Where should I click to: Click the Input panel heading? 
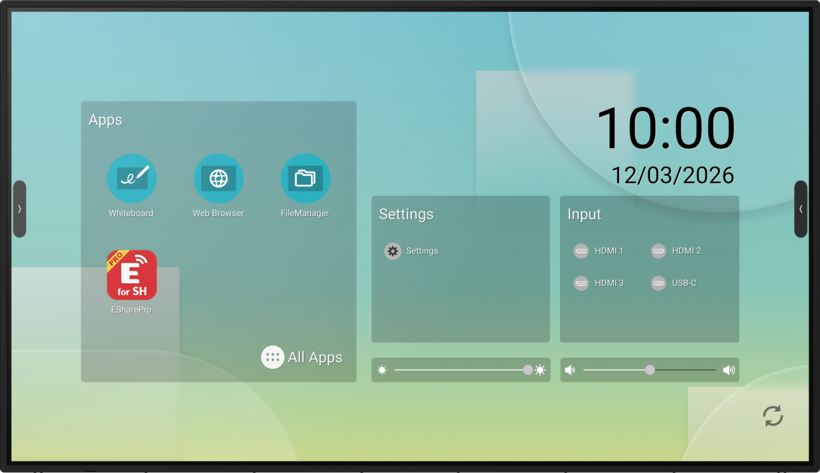pos(584,215)
